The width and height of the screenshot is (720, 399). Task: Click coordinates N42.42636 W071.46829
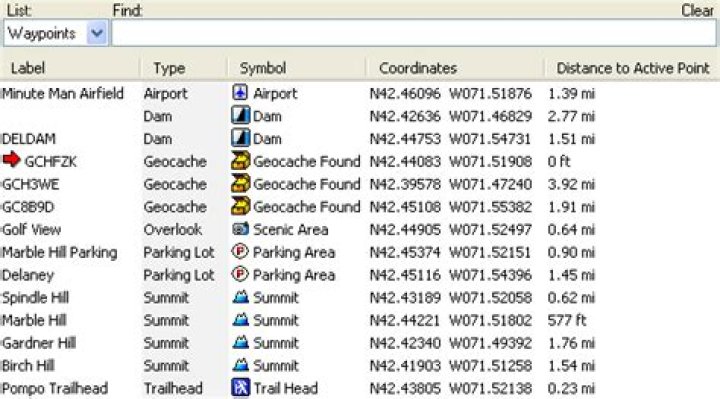click(x=450, y=116)
